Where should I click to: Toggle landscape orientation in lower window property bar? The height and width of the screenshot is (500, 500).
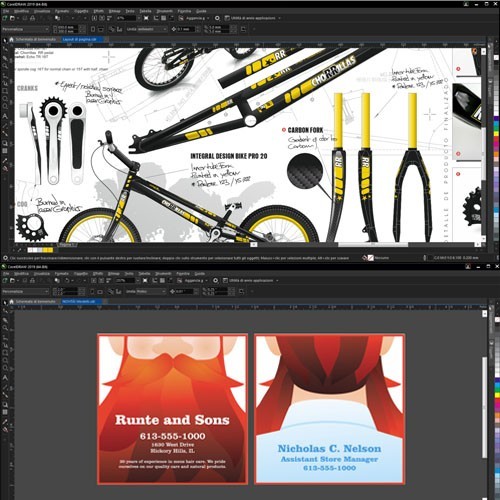[x=100, y=291]
